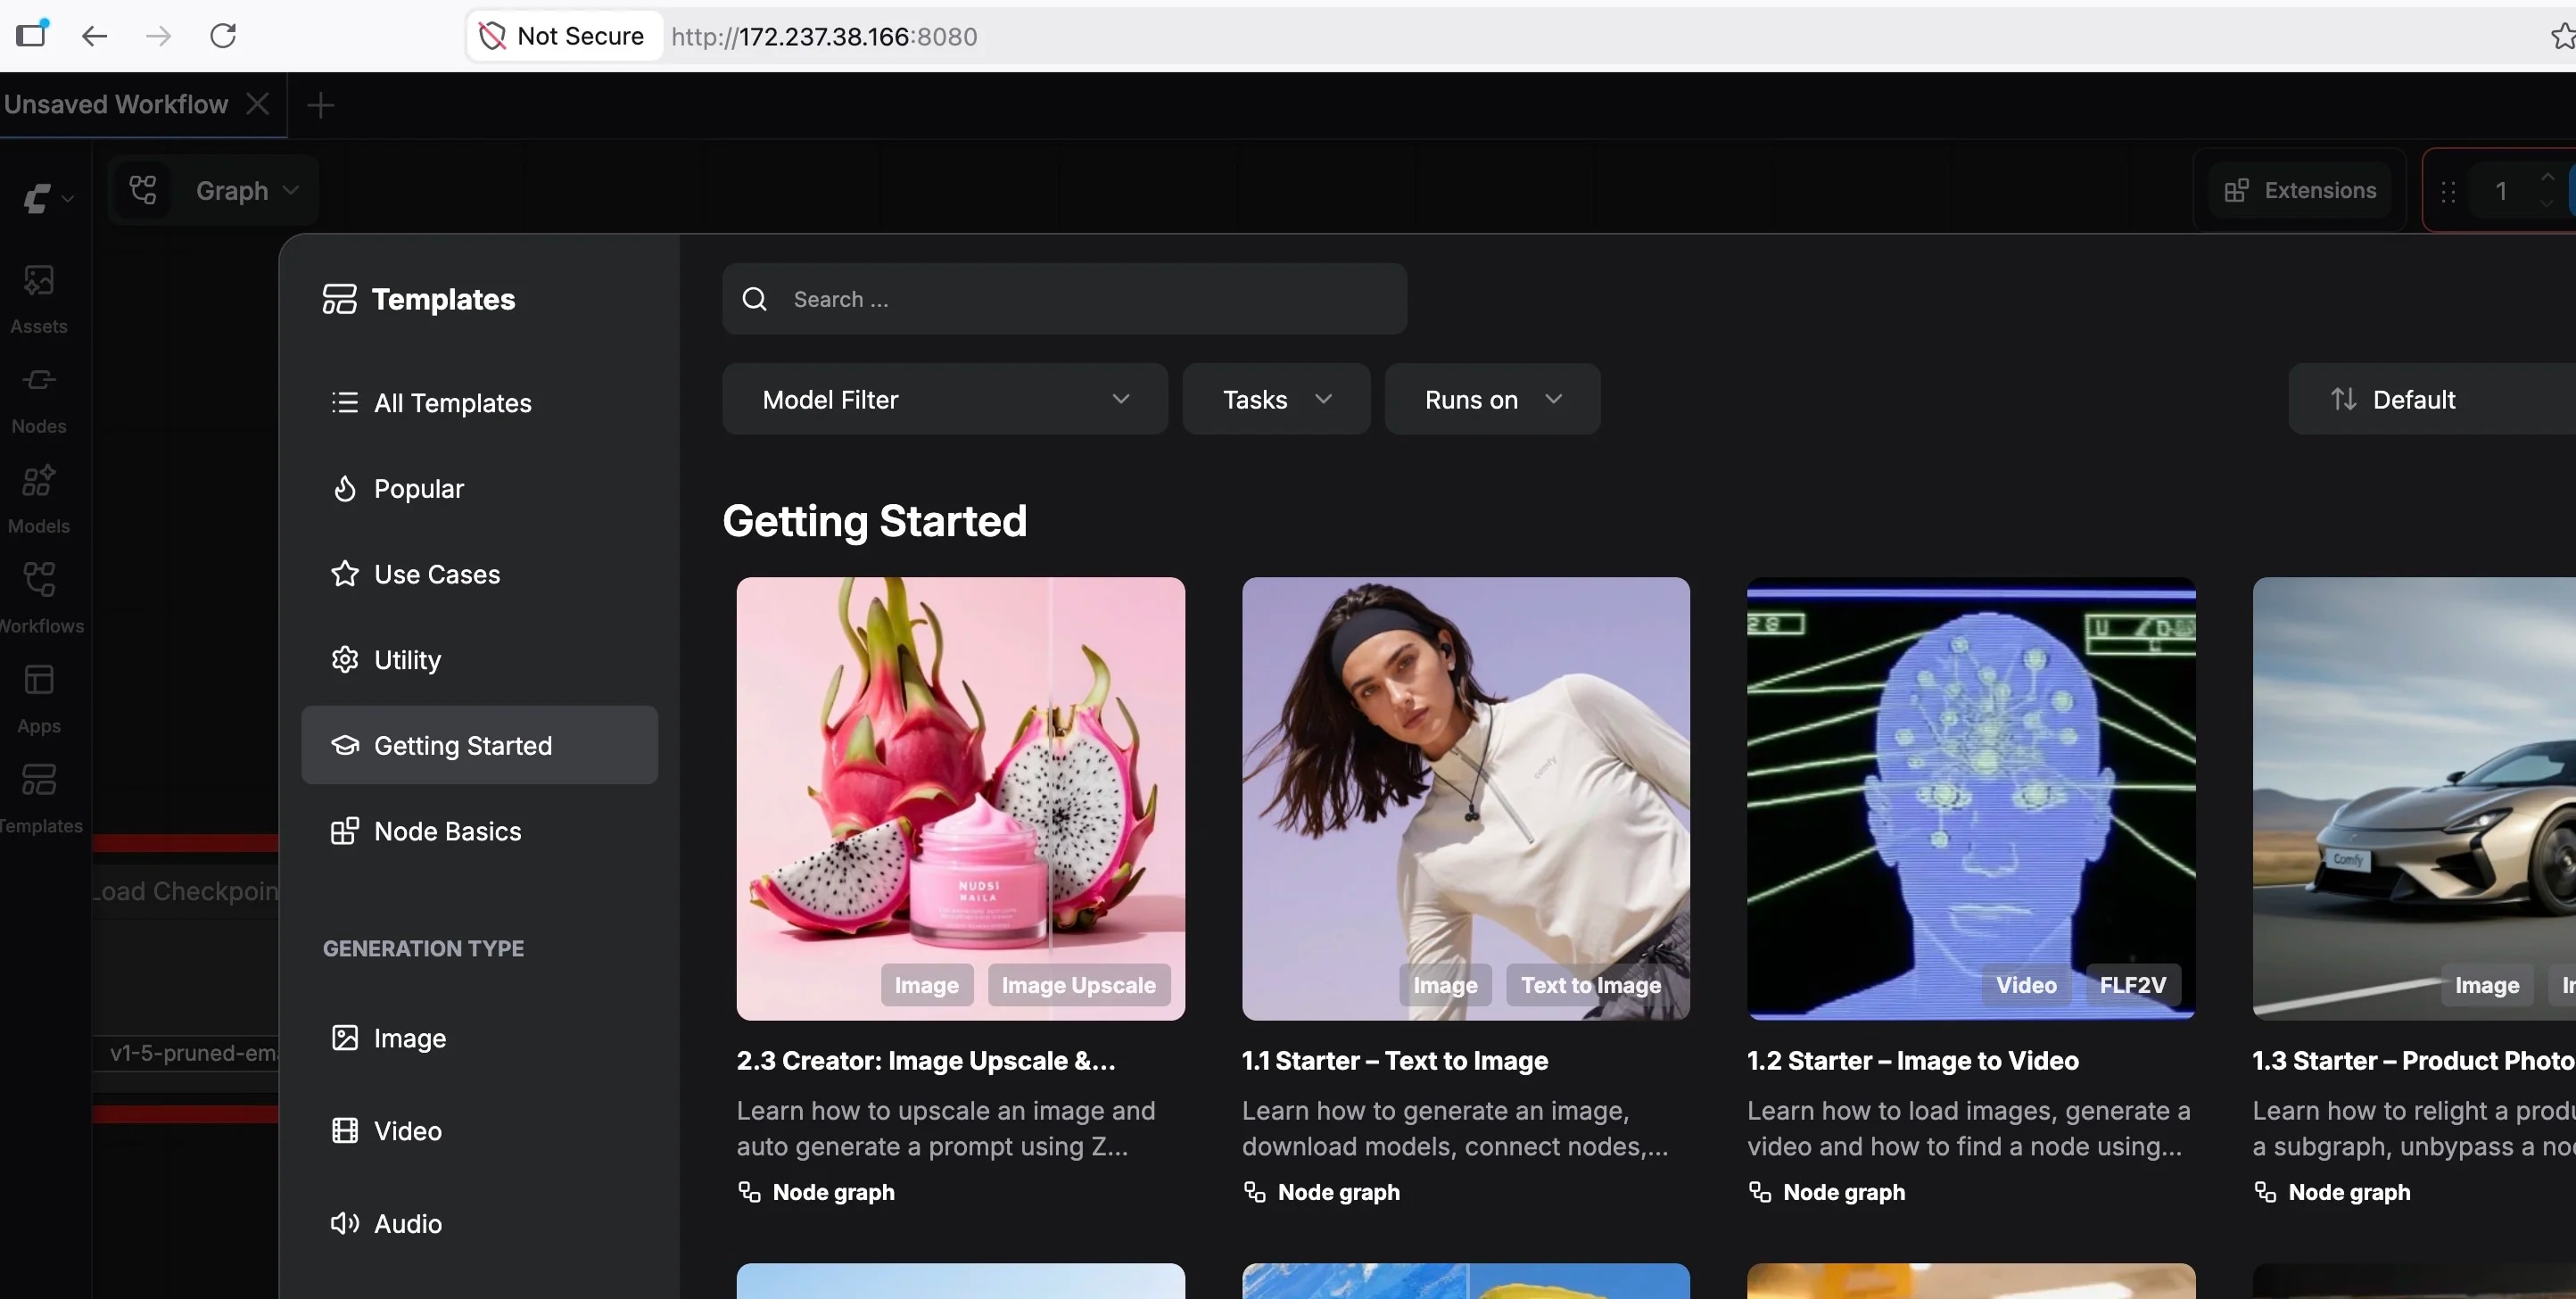The height and width of the screenshot is (1299, 2576).
Task: Increase the batch count stepper
Action: click(2547, 178)
